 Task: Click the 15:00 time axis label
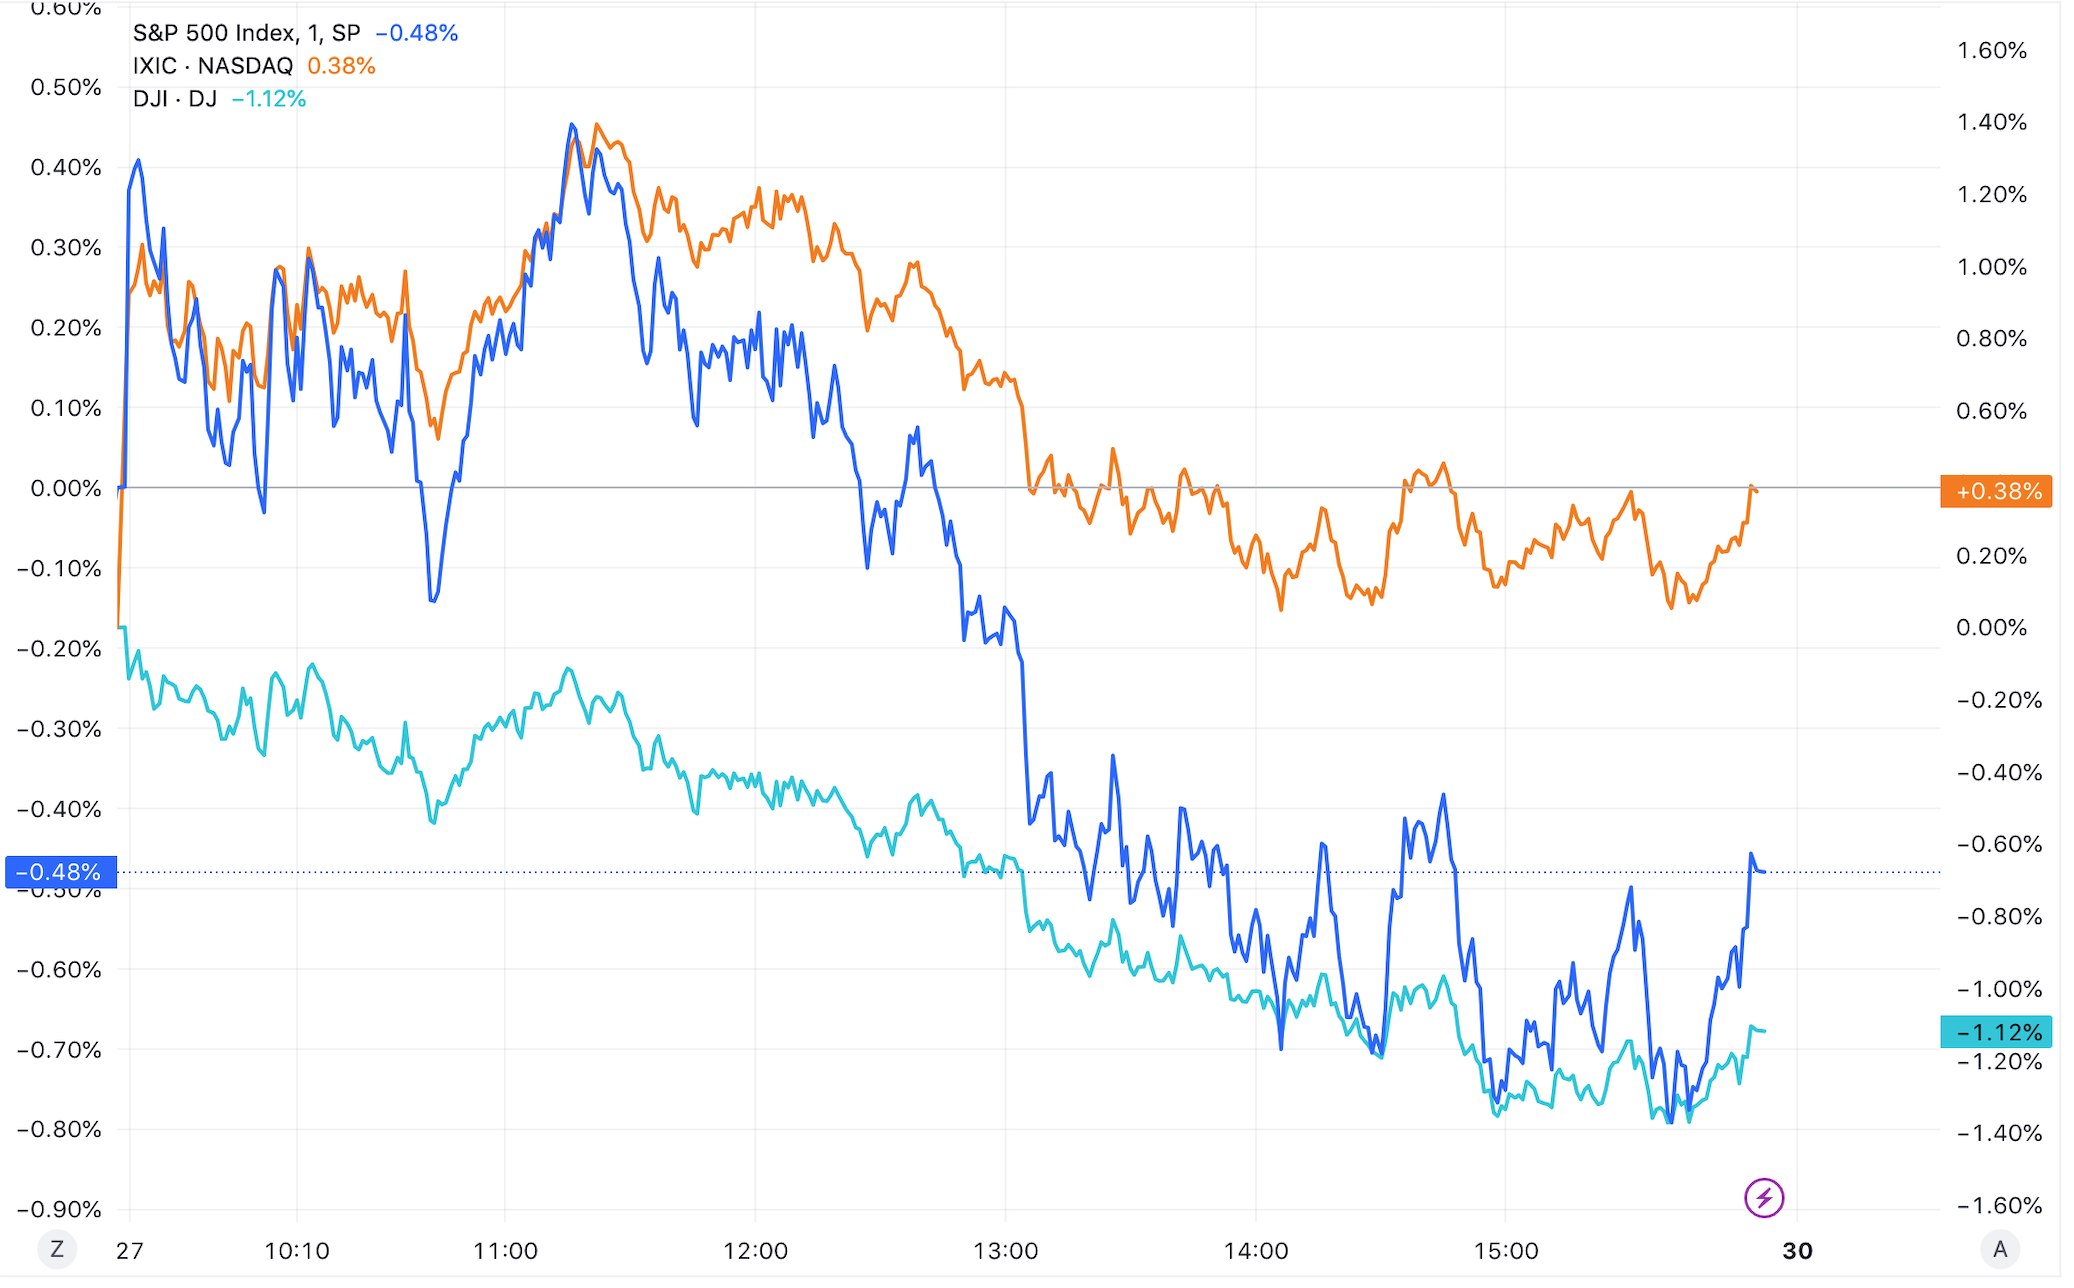click(x=1506, y=1251)
